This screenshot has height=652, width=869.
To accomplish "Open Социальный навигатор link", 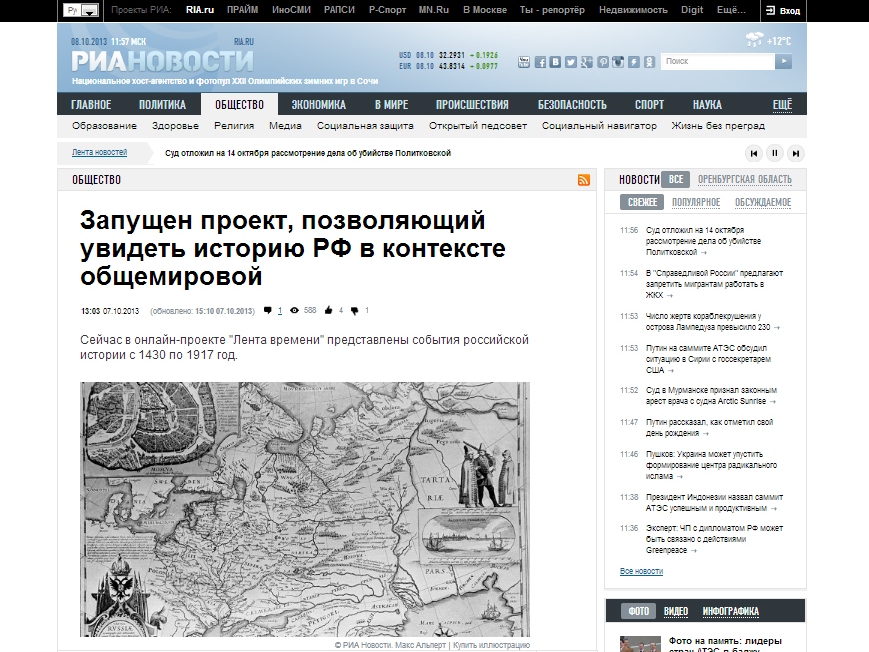I will (x=599, y=126).
